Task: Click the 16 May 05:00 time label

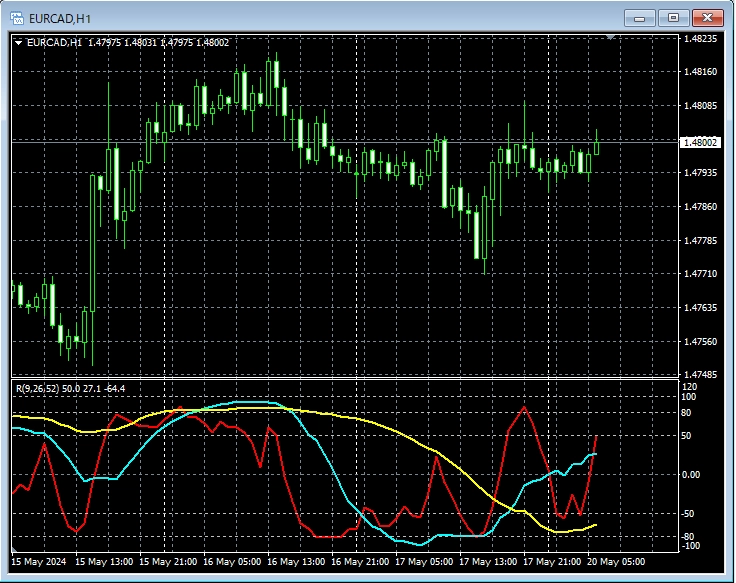Action: pyautogui.click(x=238, y=561)
